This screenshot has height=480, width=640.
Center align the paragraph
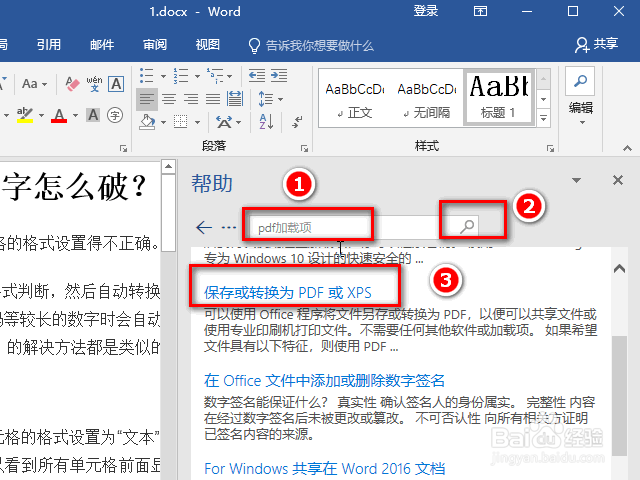[169, 99]
